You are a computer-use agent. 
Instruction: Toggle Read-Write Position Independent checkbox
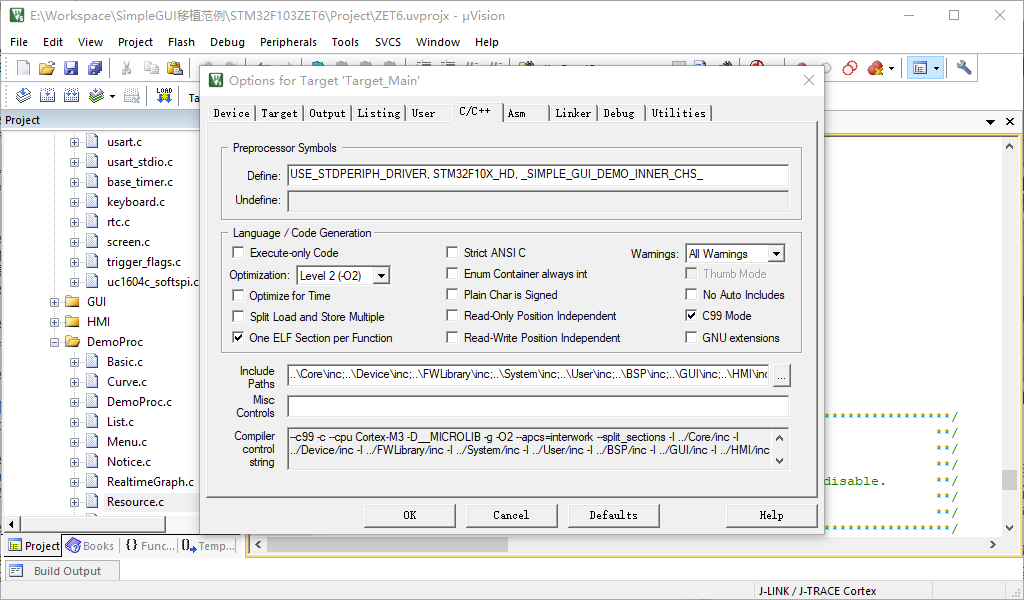pos(452,337)
